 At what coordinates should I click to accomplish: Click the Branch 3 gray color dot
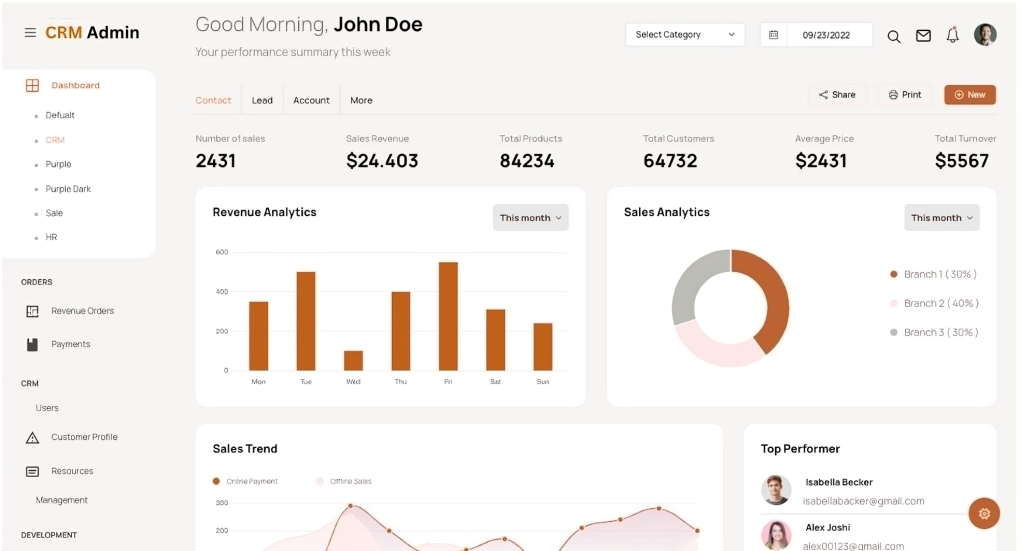894,332
